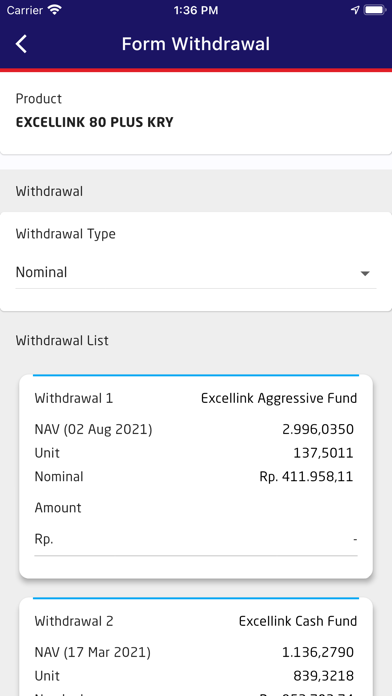Tap the Amount label in Withdrawal 1
This screenshot has width=392, height=696.
pyautogui.click(x=58, y=507)
